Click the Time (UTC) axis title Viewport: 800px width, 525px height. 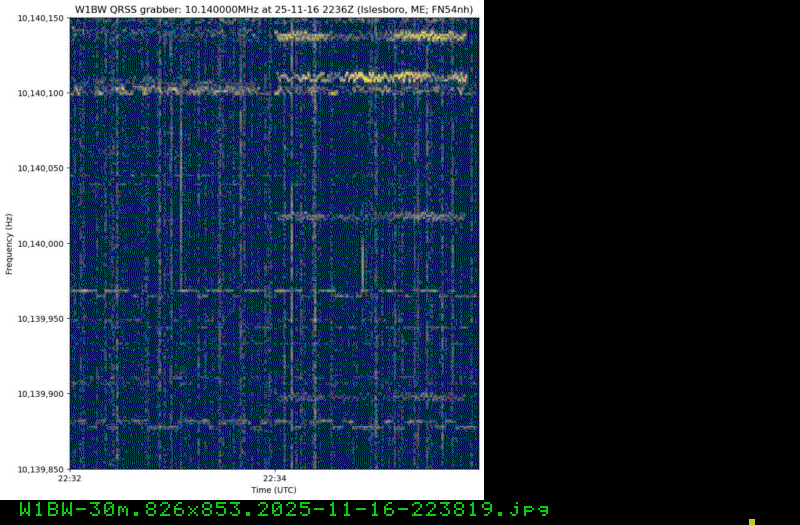pos(274,490)
